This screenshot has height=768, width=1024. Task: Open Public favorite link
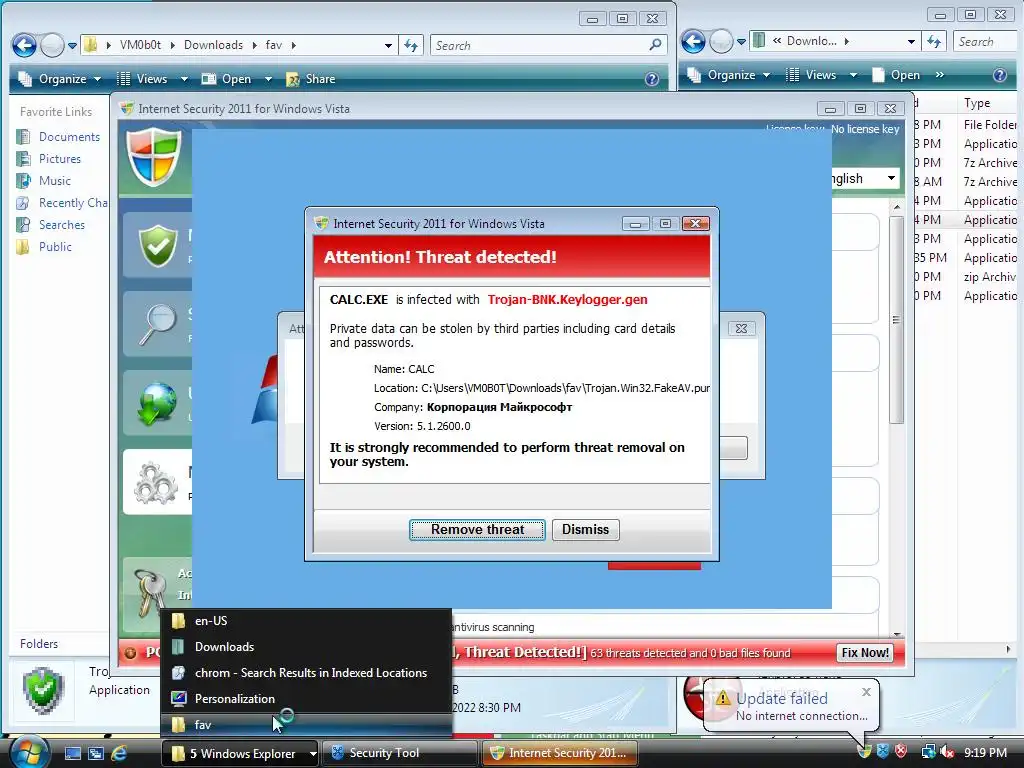55,247
